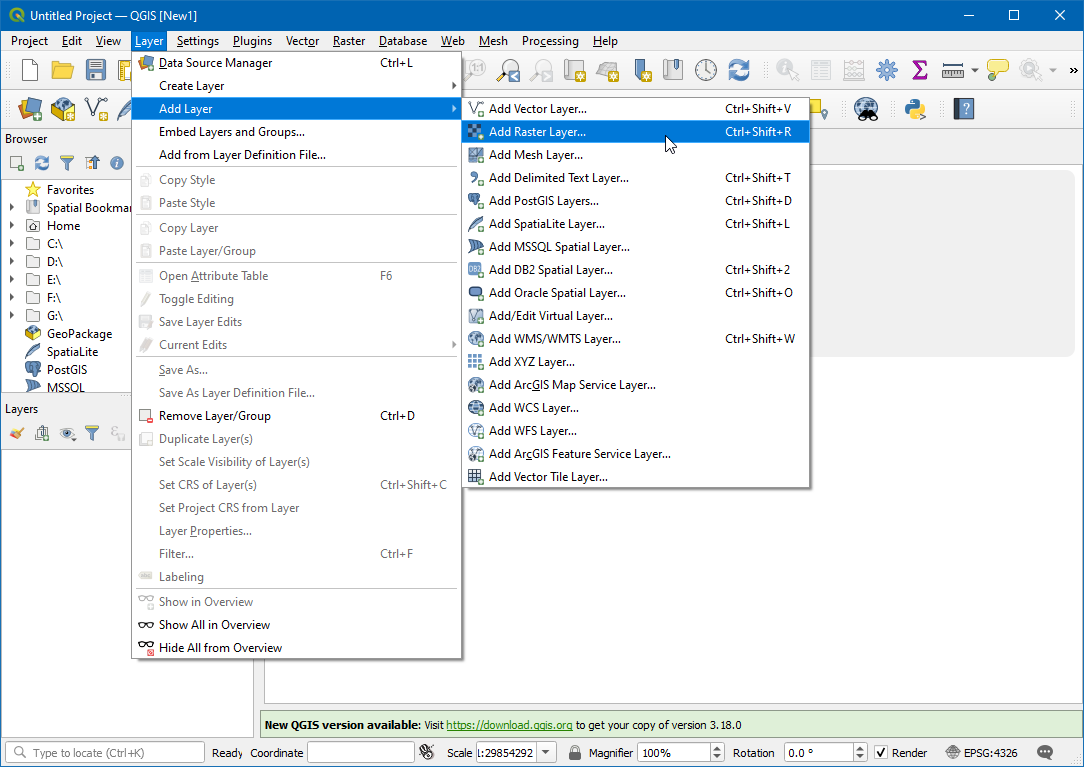Select Add Delimited Text Layer menu entry

558,178
